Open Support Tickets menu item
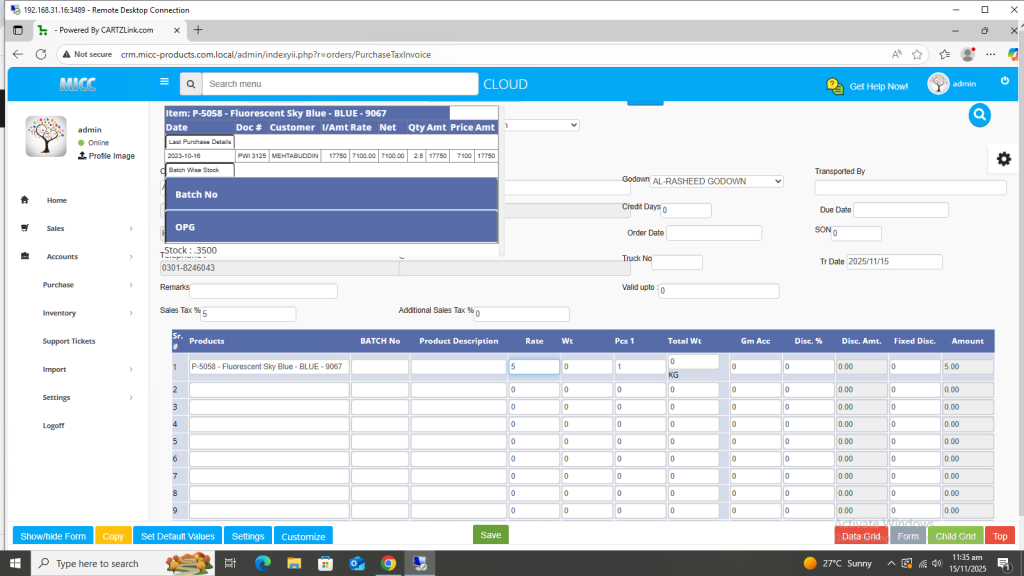 [x=69, y=341]
